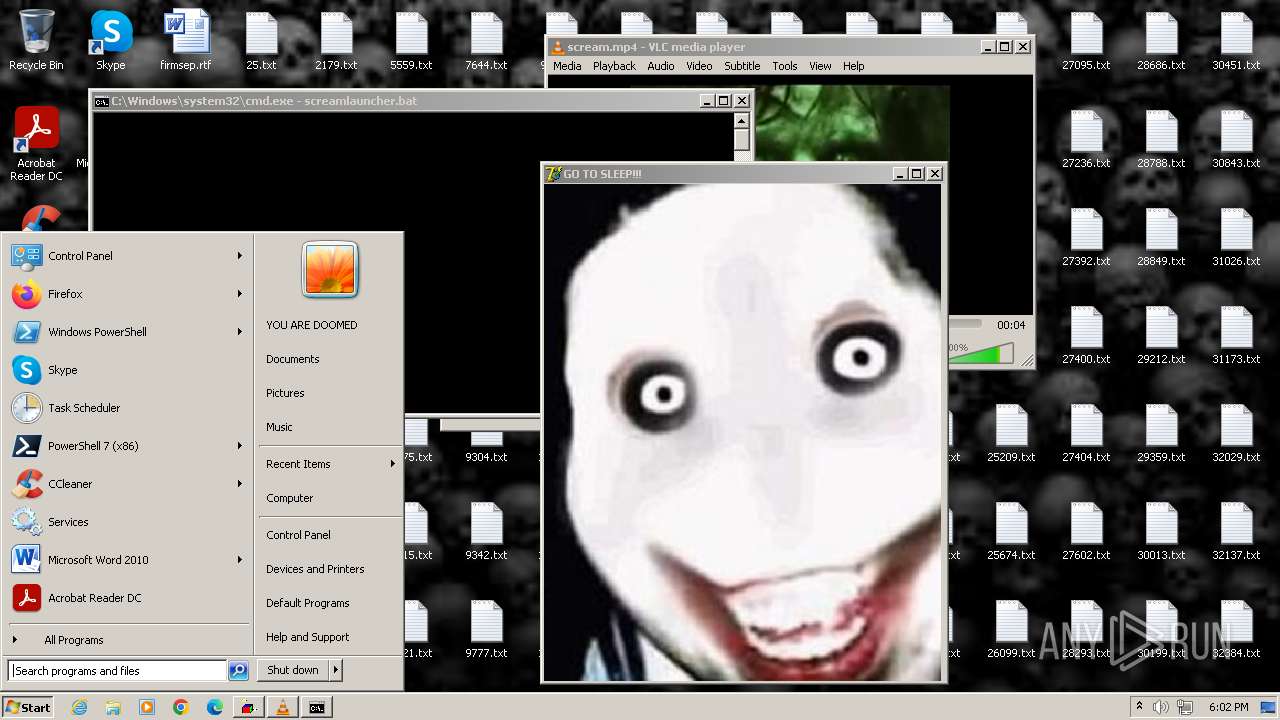Expand Control Panel submenu arrow
Image resolution: width=1280 pixels, height=720 pixels.
point(240,256)
